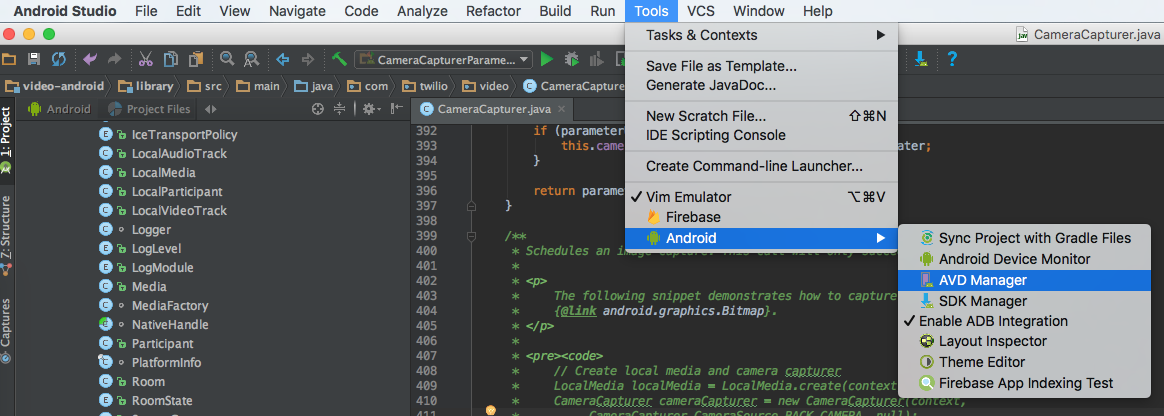
Task: Click the SDK download icon in toolbar
Action: click(921, 59)
